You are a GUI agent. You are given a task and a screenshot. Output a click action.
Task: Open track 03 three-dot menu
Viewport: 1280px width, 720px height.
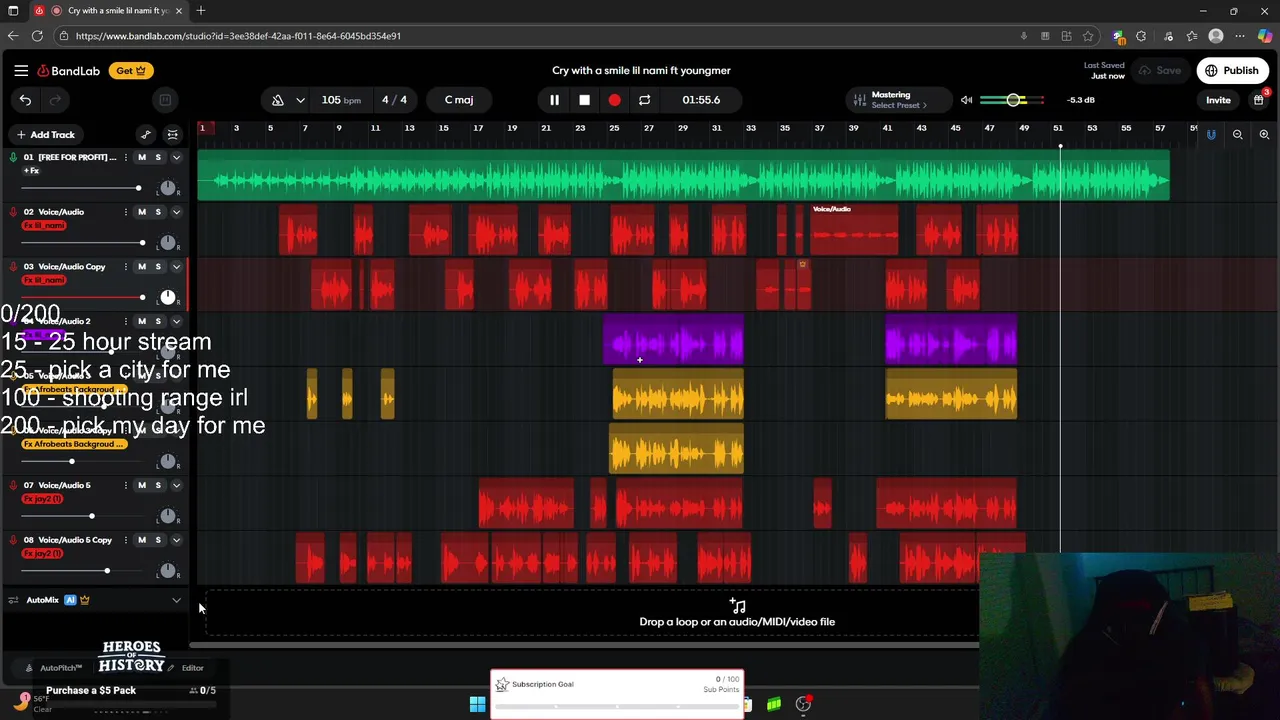125,267
